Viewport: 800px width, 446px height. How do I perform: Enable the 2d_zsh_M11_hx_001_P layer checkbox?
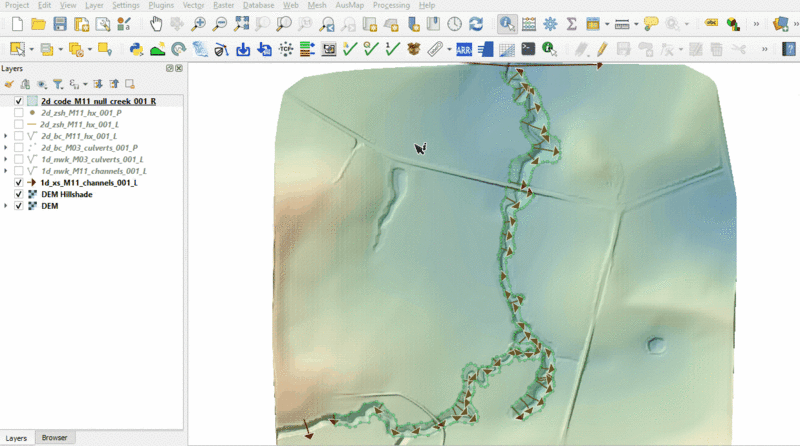[x=19, y=113]
